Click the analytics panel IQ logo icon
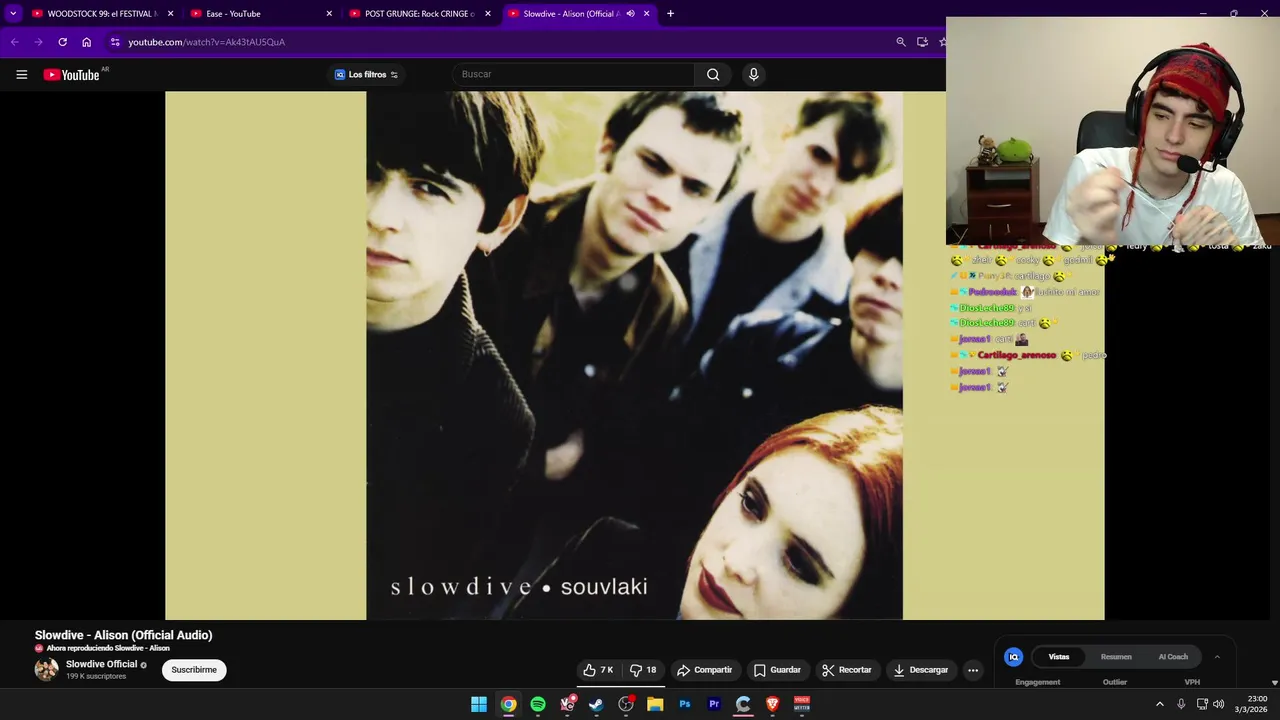The width and height of the screenshot is (1280, 720). point(1013,657)
